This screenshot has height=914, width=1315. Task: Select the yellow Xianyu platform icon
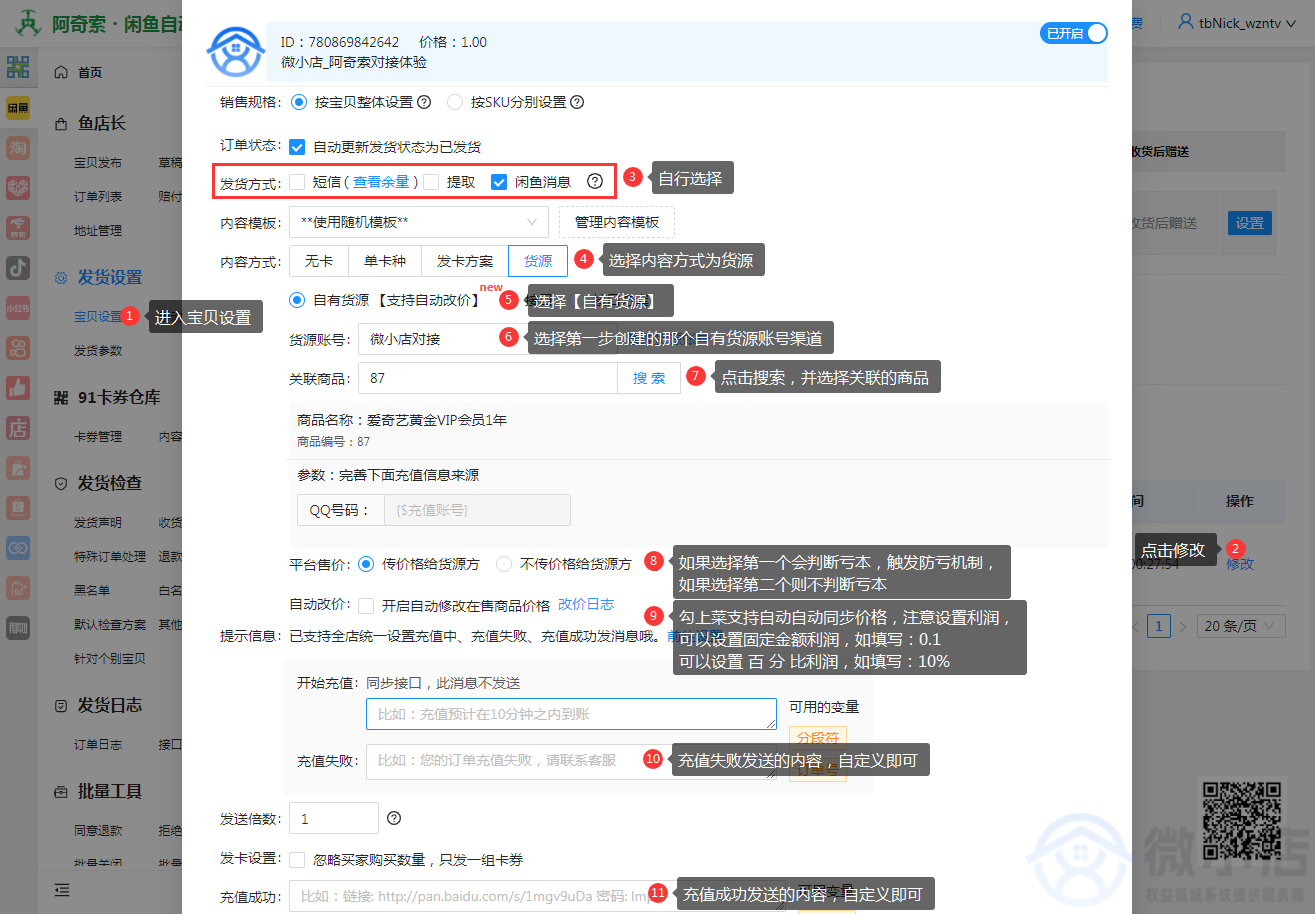17,108
